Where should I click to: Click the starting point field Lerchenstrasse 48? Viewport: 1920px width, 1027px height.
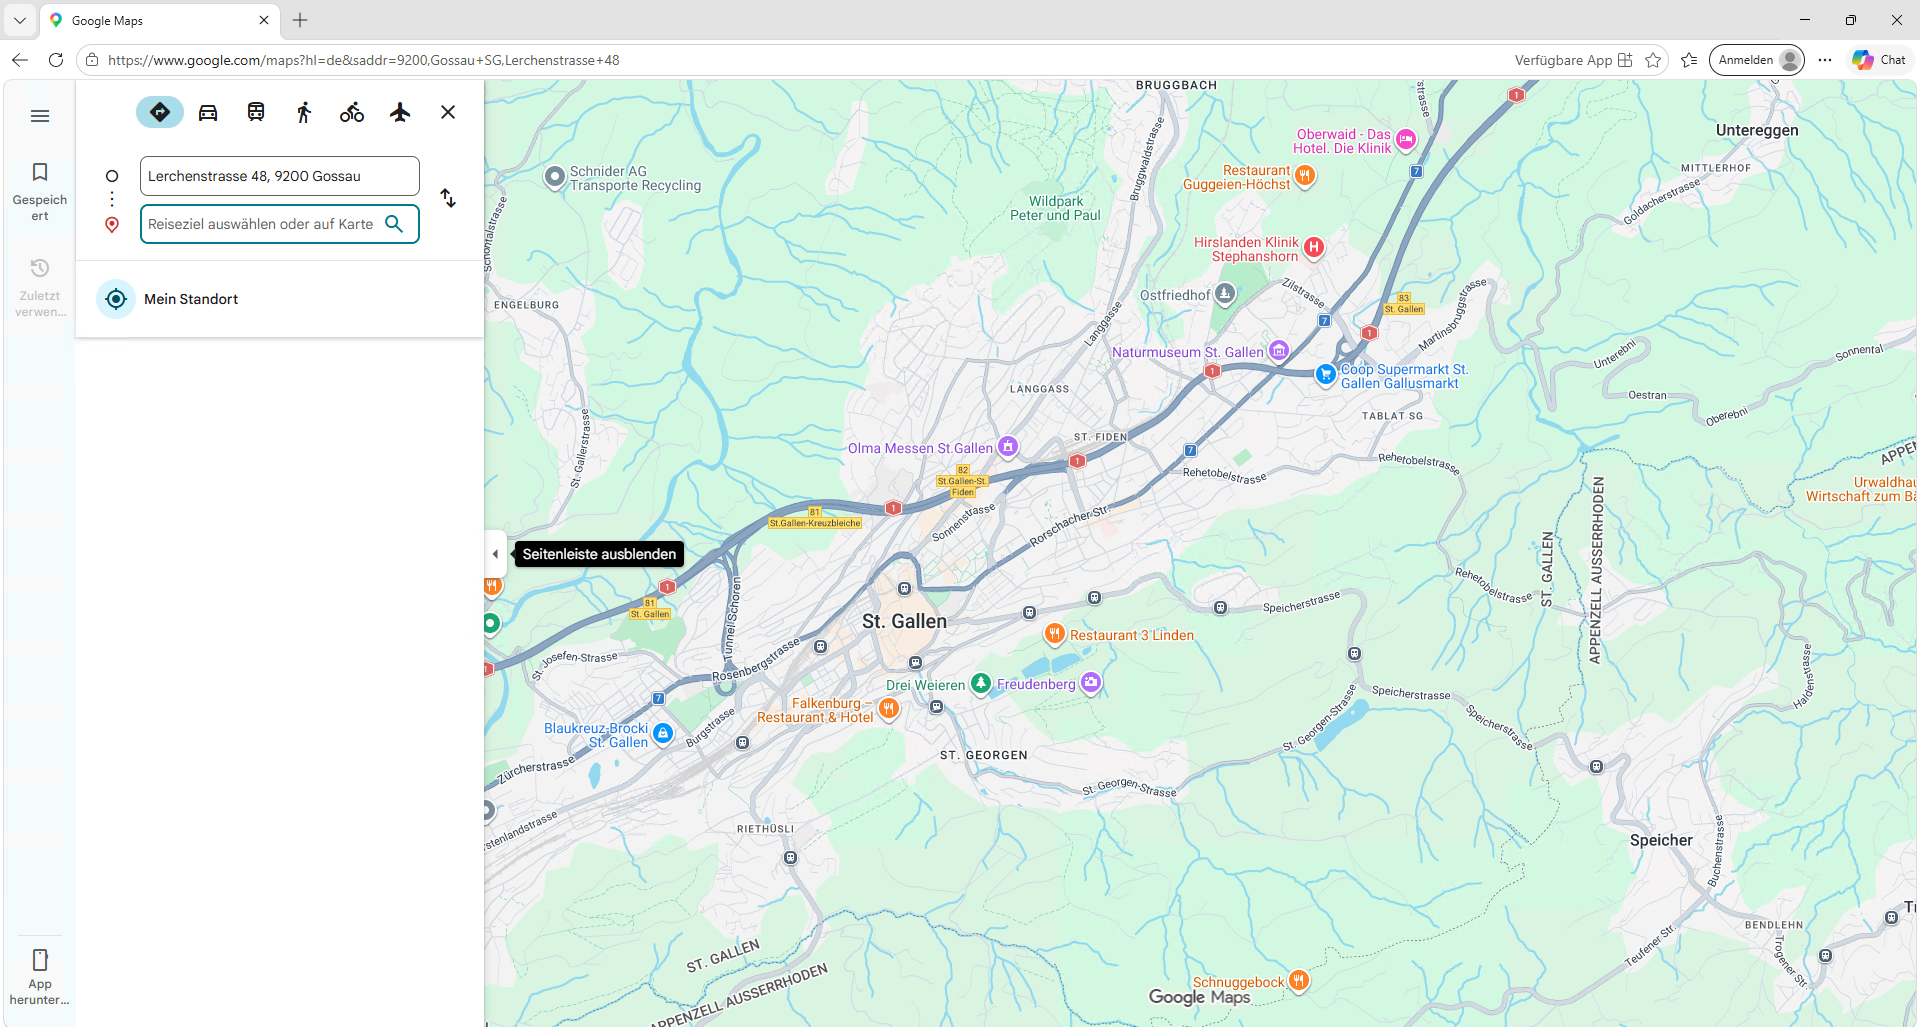pyautogui.click(x=280, y=176)
